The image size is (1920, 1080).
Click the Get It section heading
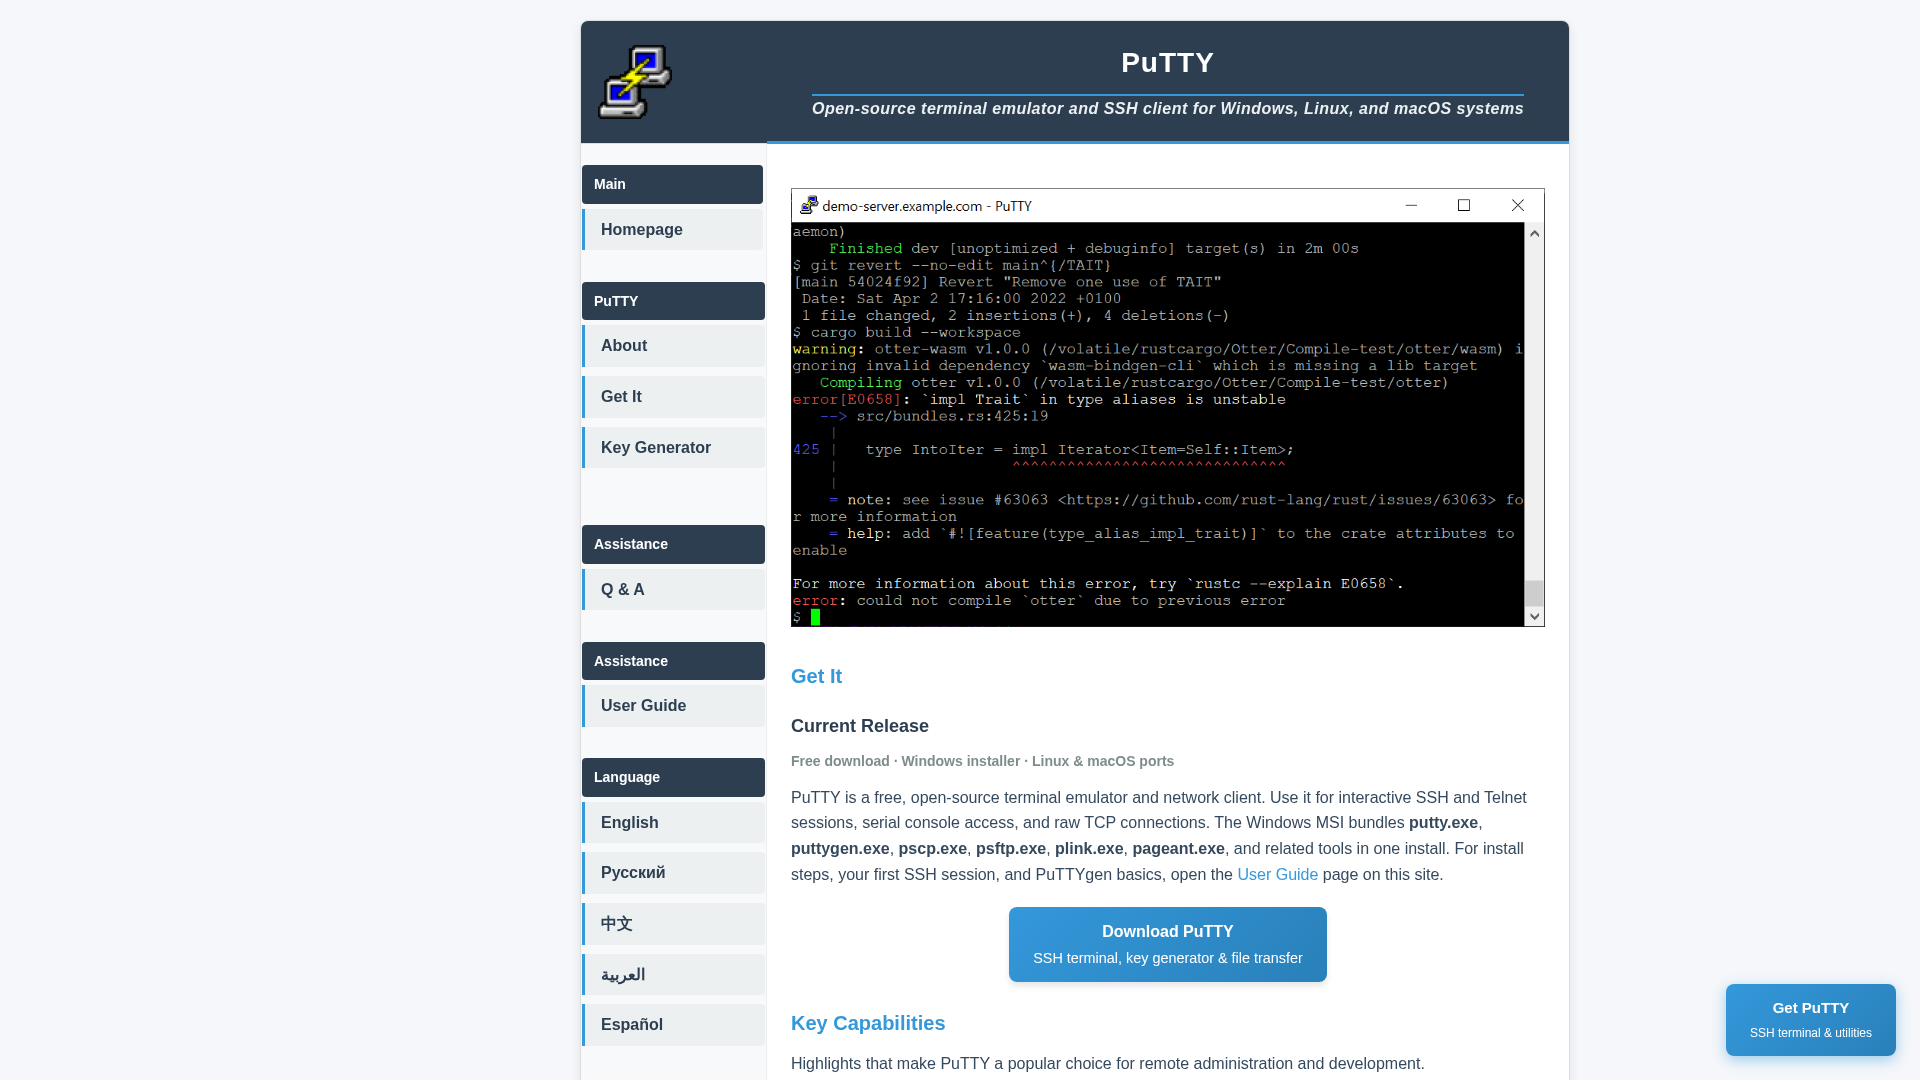coord(816,677)
